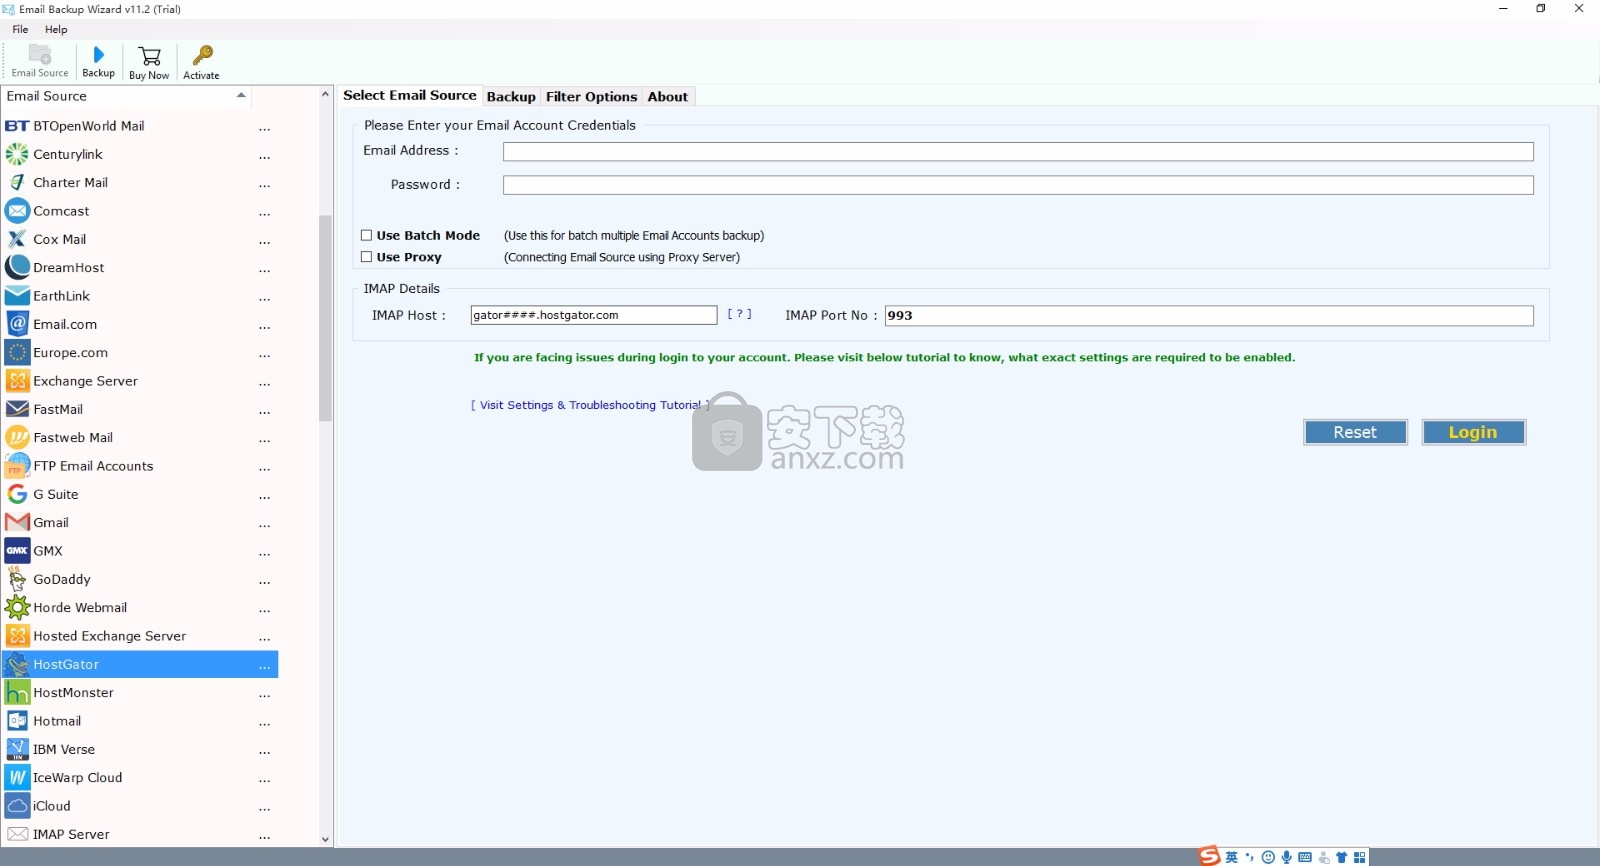Select the Europe.com icon

[x=17, y=352]
